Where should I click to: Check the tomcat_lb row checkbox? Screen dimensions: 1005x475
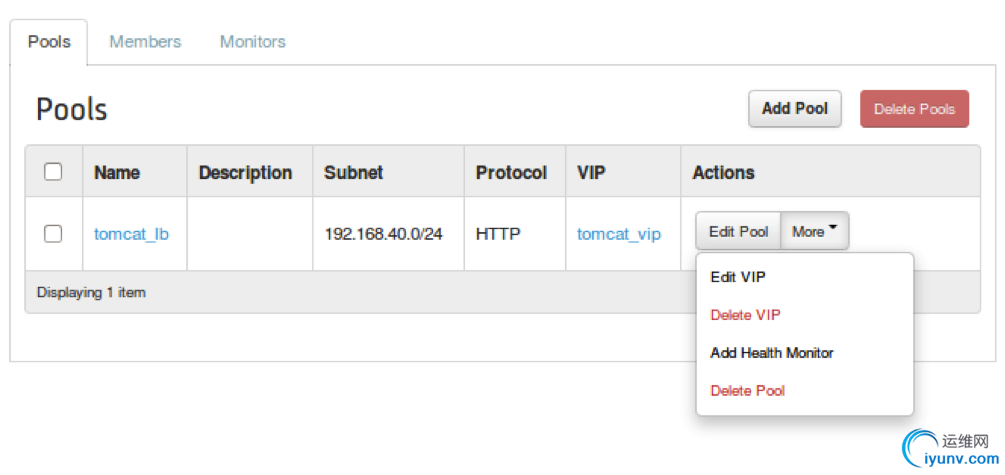click(54, 233)
